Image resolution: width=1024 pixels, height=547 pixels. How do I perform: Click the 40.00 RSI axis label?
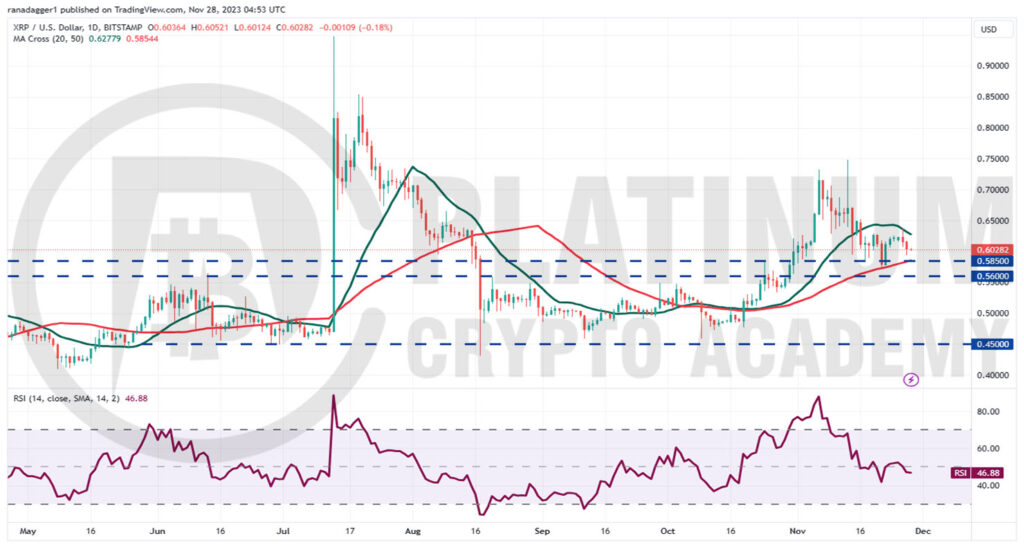(988, 486)
